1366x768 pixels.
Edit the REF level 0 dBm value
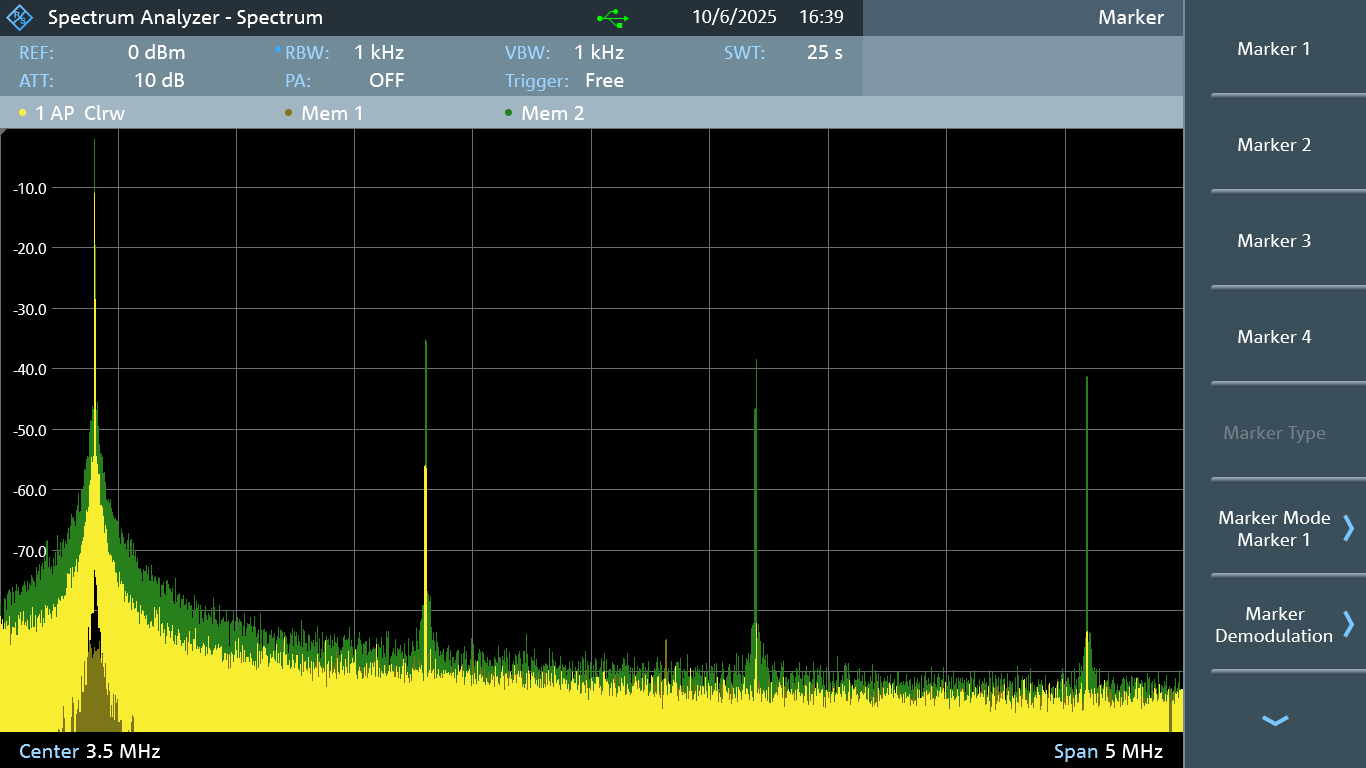point(156,53)
